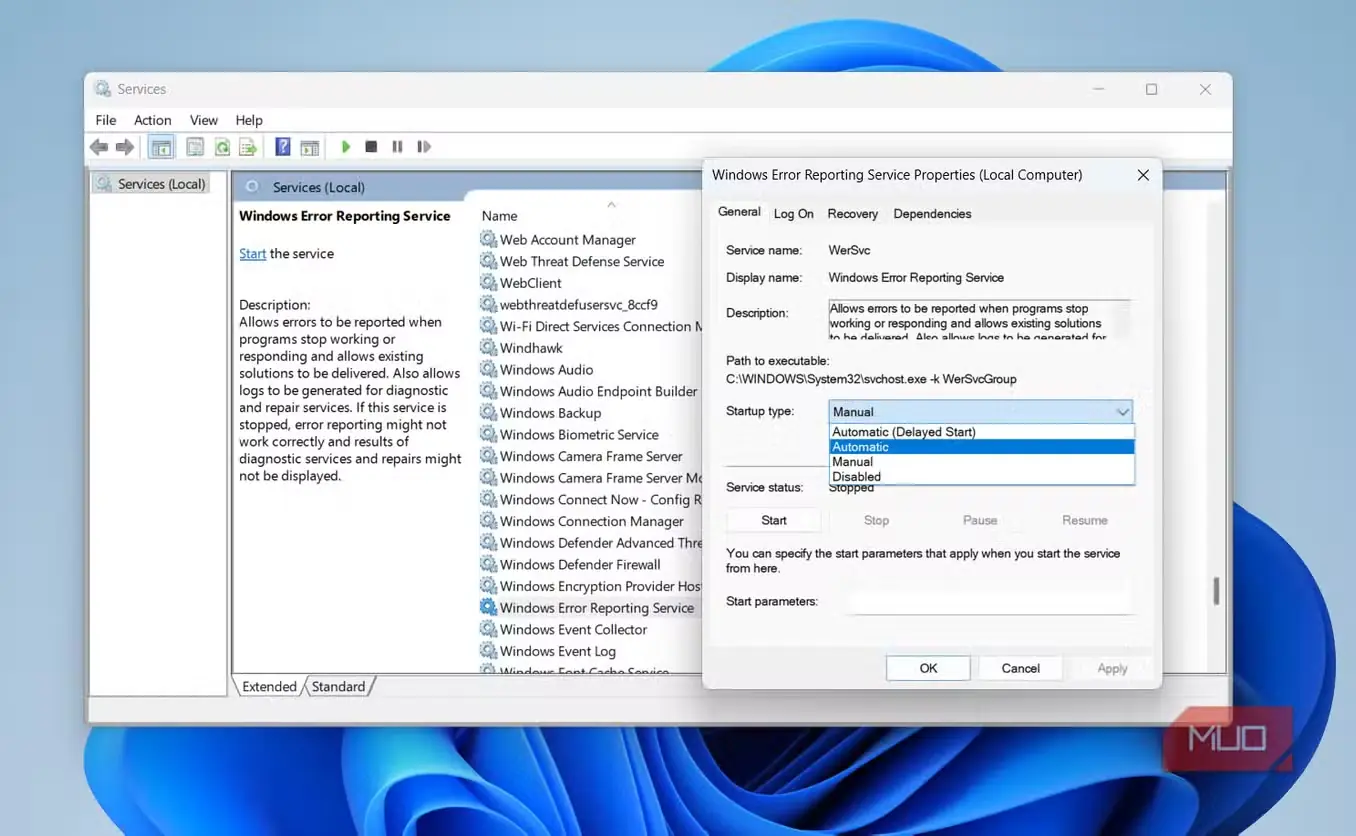Image resolution: width=1356 pixels, height=836 pixels.
Task: Choose Manual in the dropdown list
Action: coord(982,462)
